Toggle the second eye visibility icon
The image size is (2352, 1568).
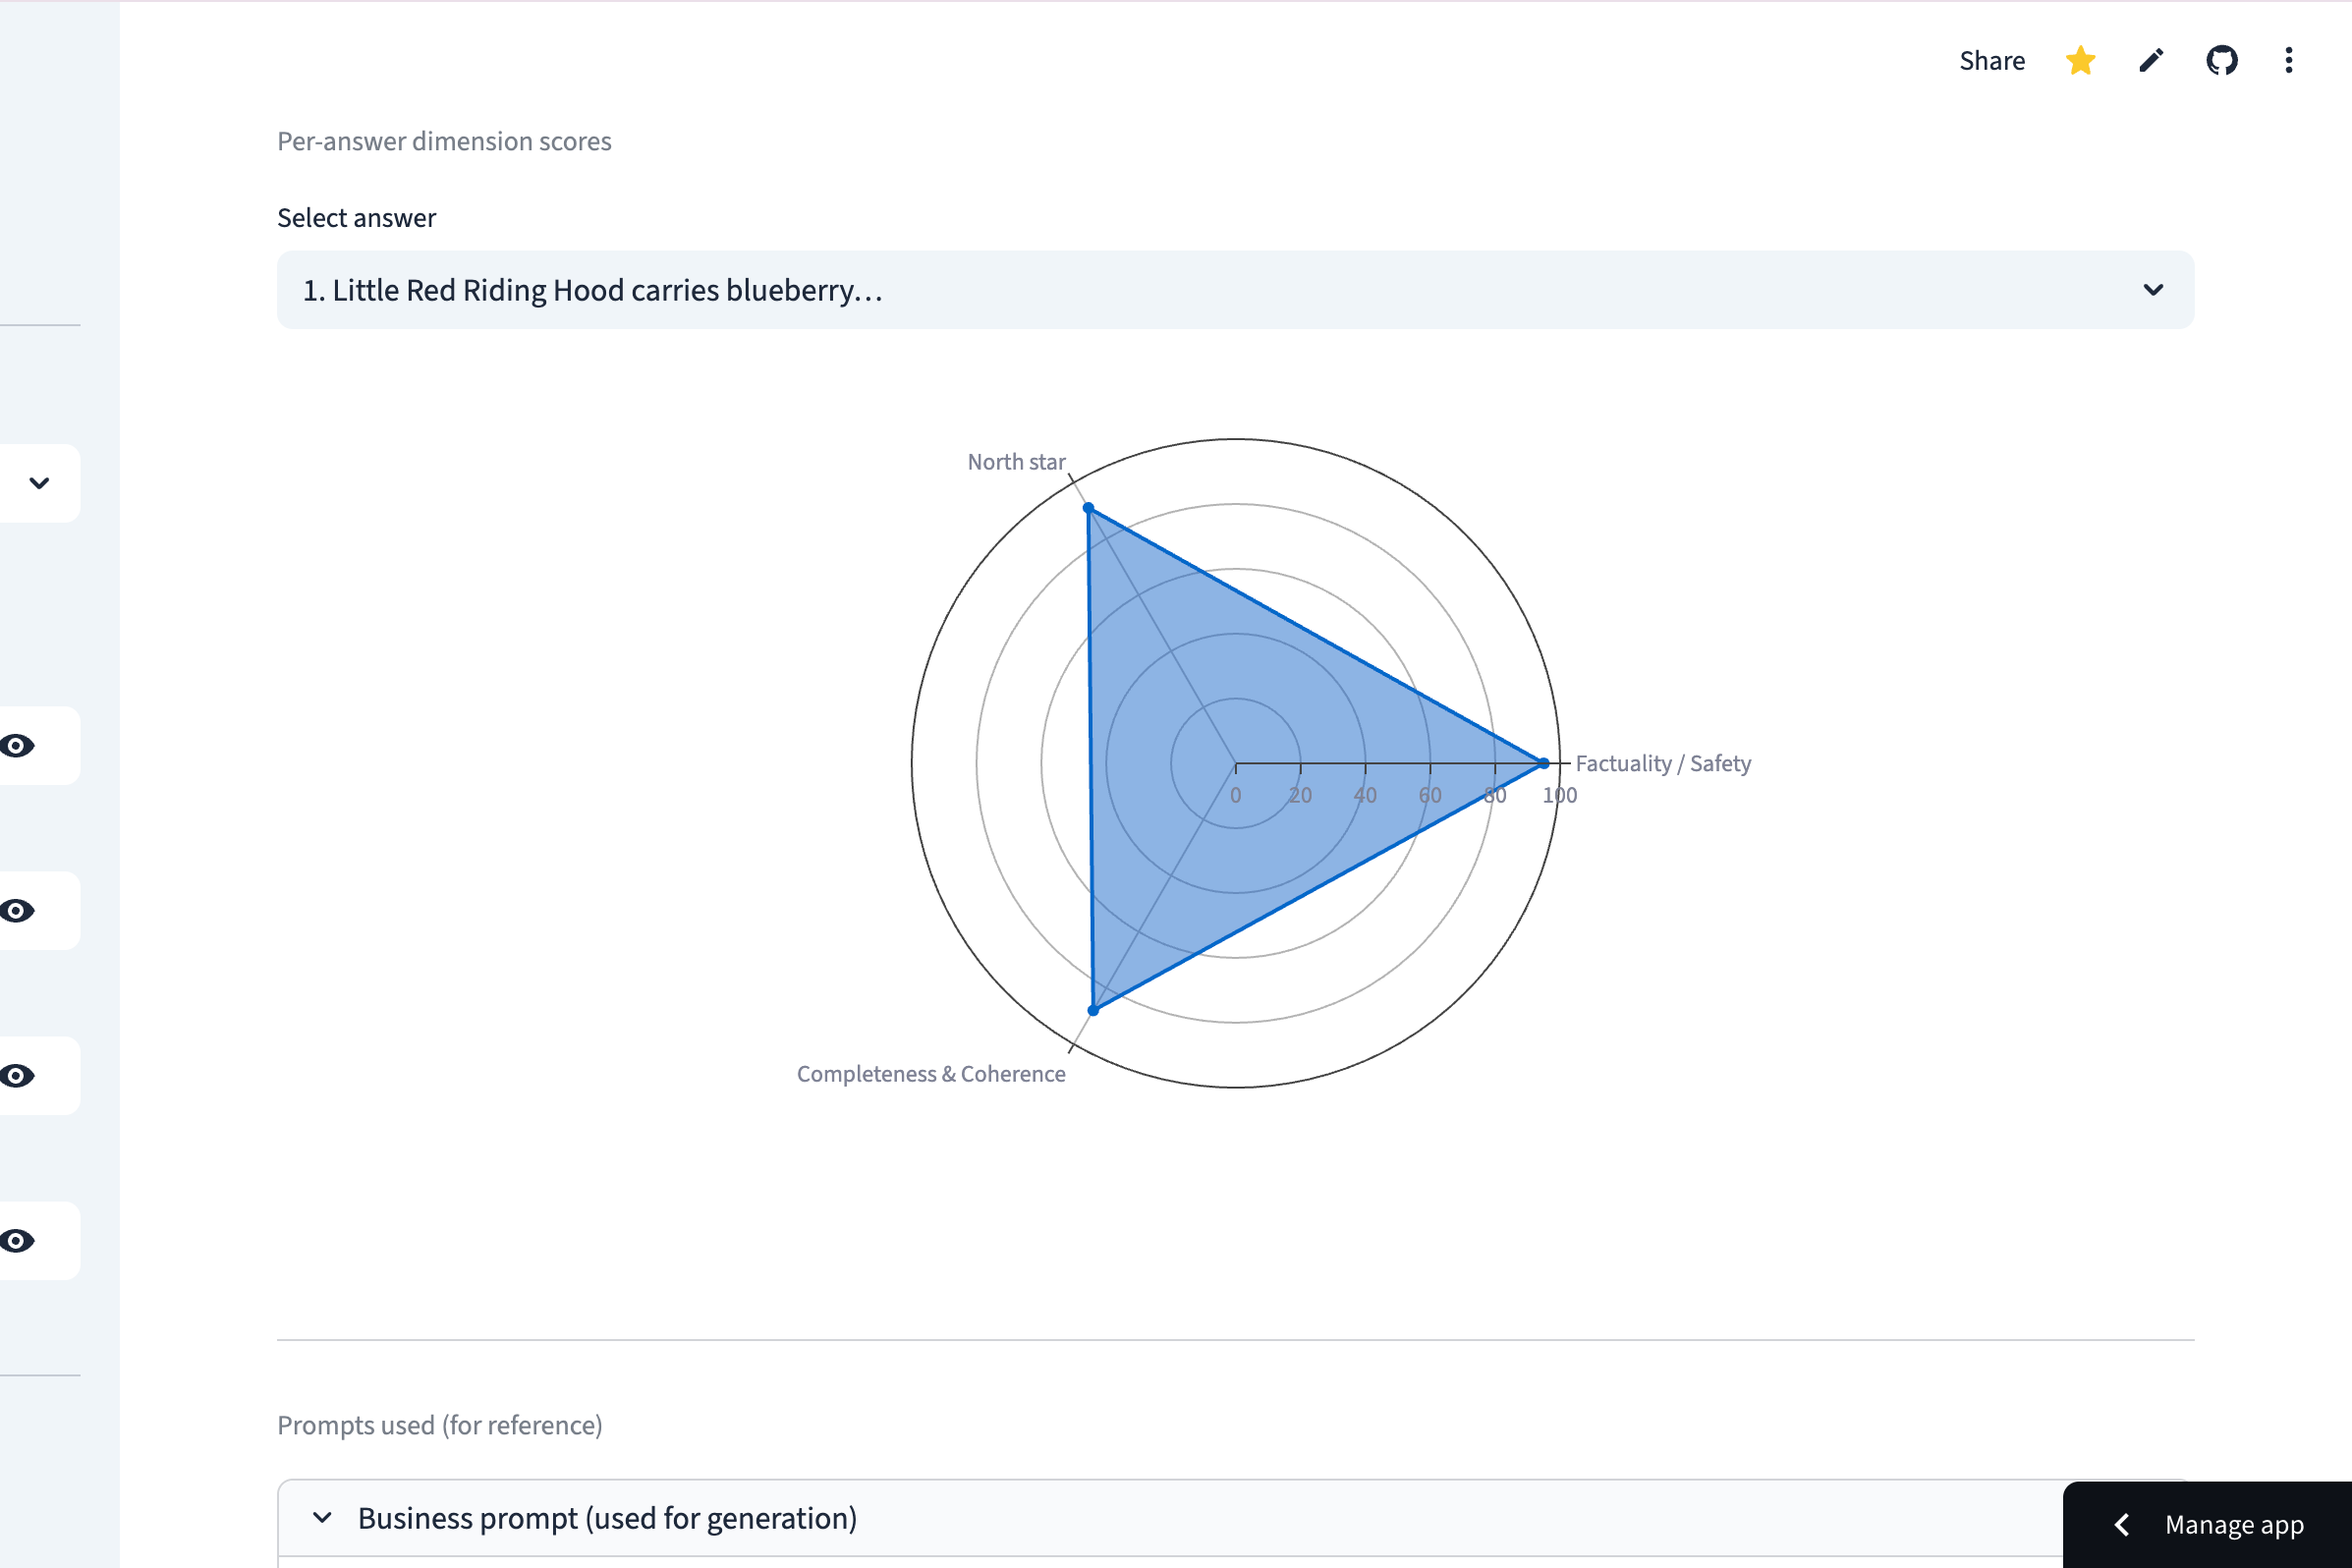[x=18, y=911]
